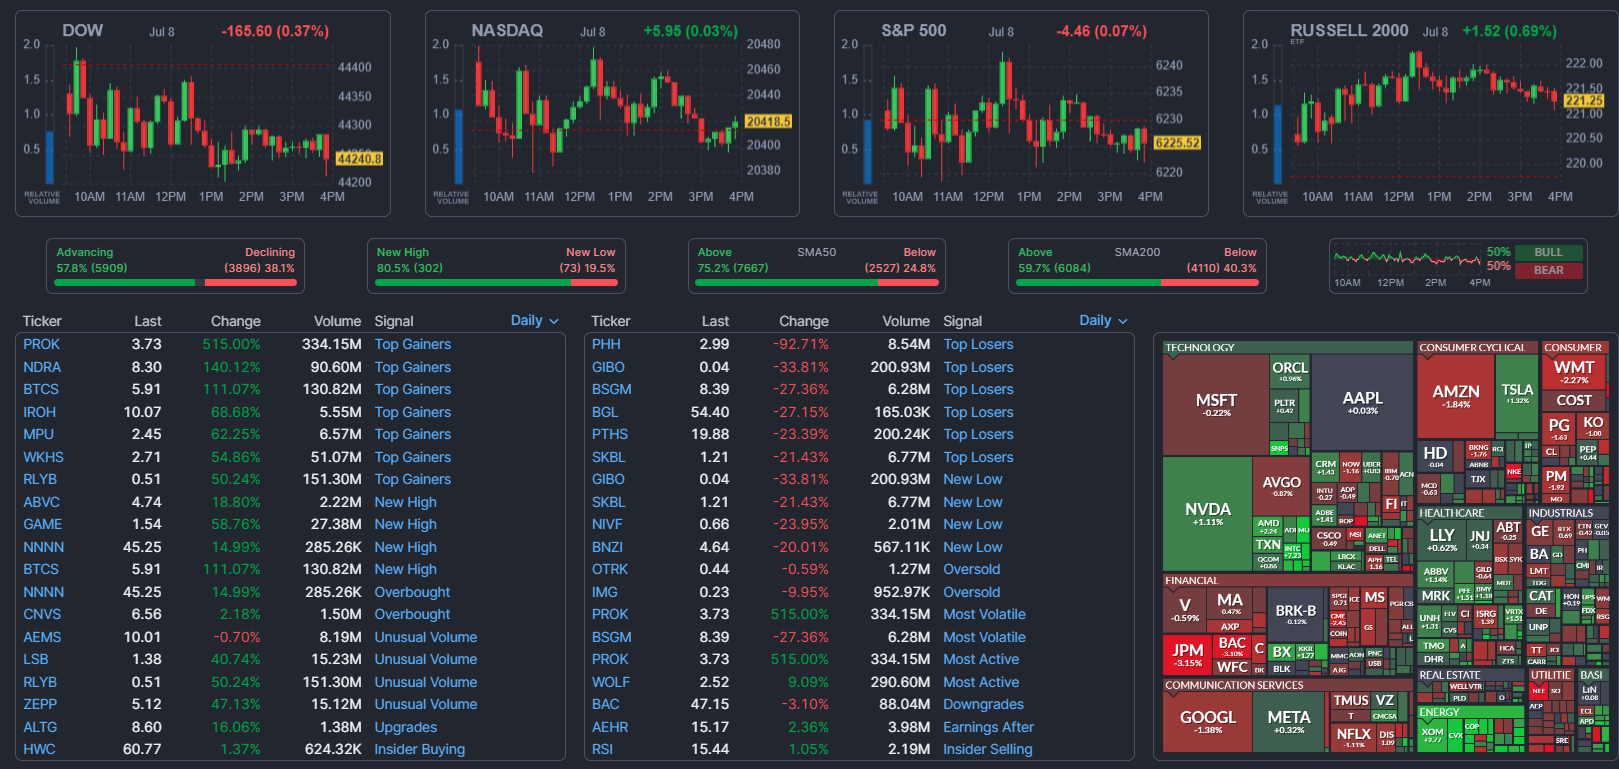Screen dimensions: 1619x769
Task: Open the GAME ticker link
Action: 42,524
